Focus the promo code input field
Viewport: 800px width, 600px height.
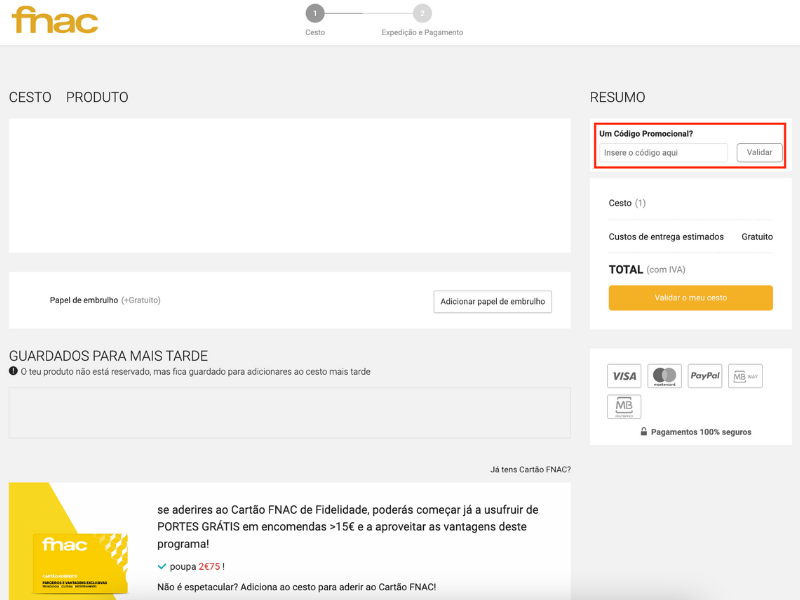[x=663, y=153]
